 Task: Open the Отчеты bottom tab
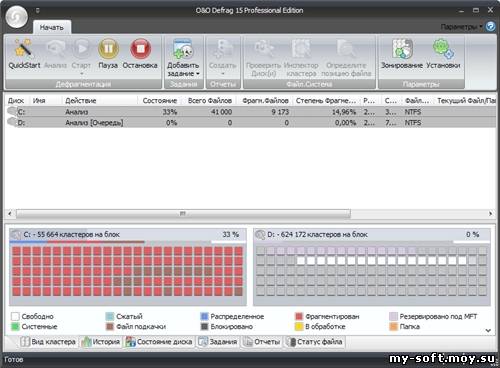click(x=262, y=342)
